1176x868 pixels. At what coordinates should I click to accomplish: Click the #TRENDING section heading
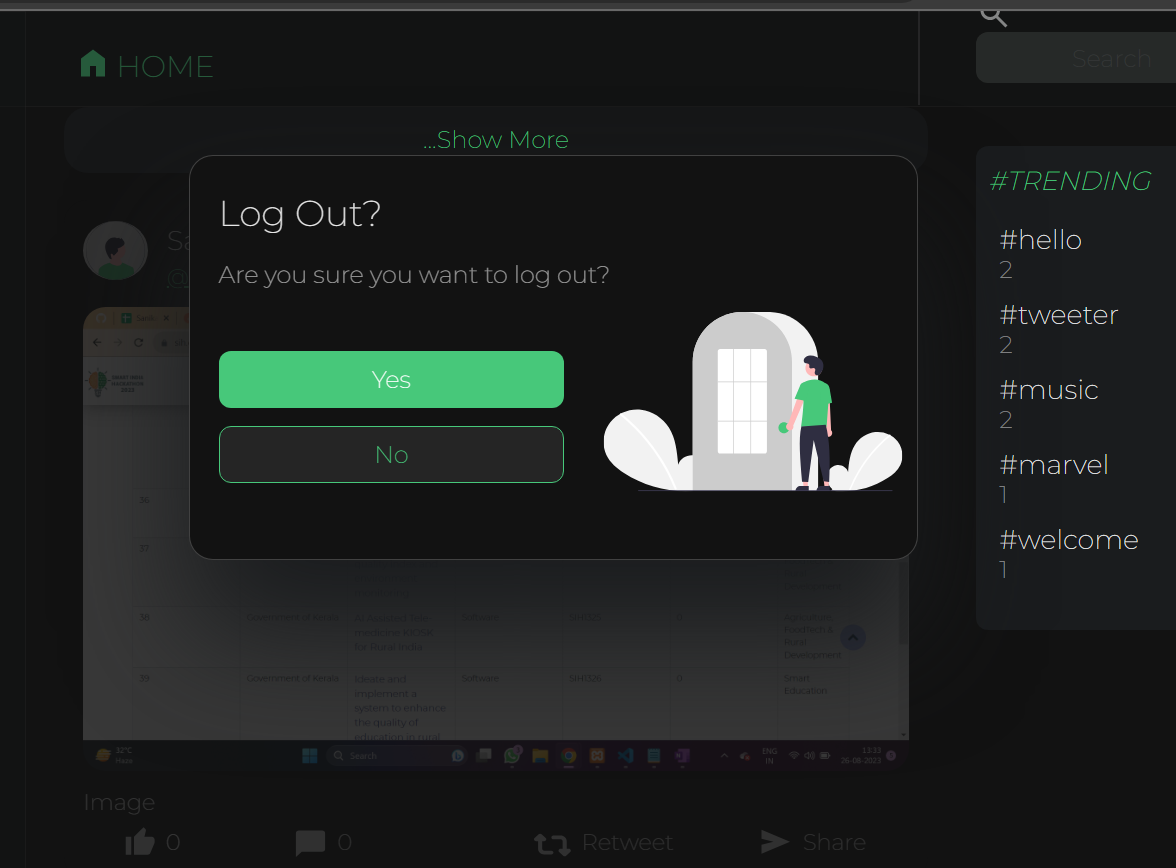tap(1069, 181)
